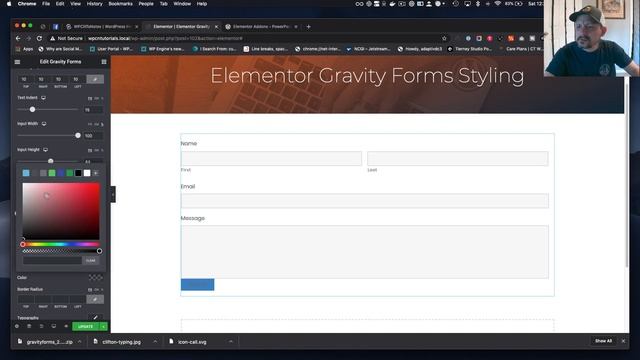Click the Last name input in form

pyautogui.click(x=458, y=158)
